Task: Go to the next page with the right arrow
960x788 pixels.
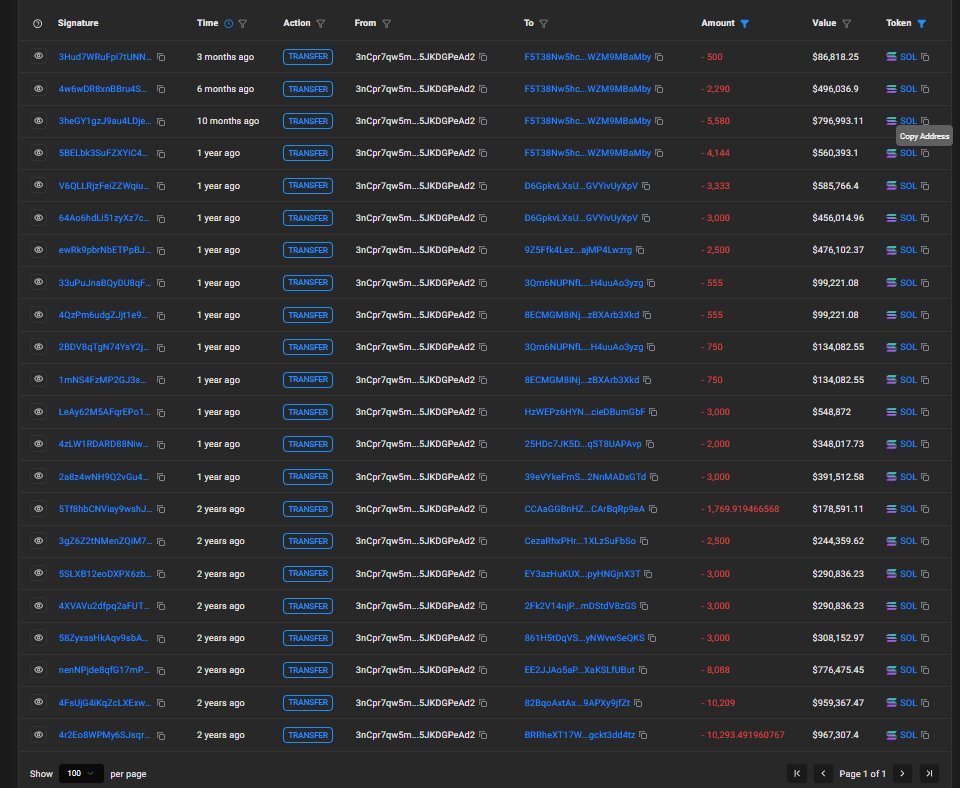Action: tap(902, 773)
